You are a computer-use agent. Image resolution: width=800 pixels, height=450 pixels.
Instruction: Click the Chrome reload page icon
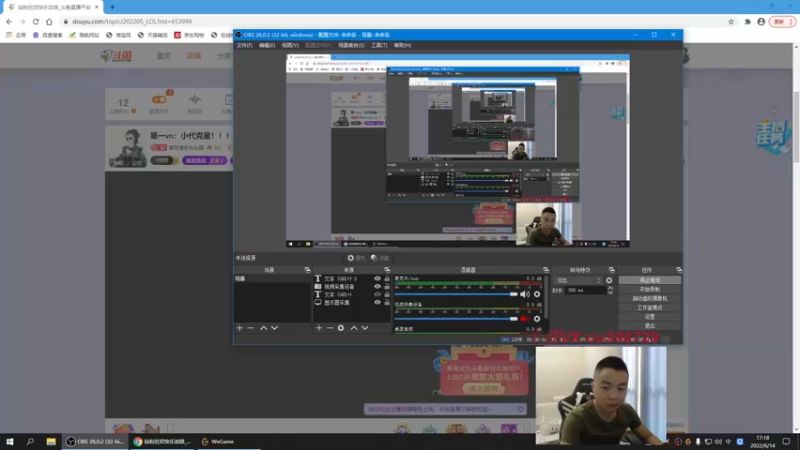click(x=36, y=21)
